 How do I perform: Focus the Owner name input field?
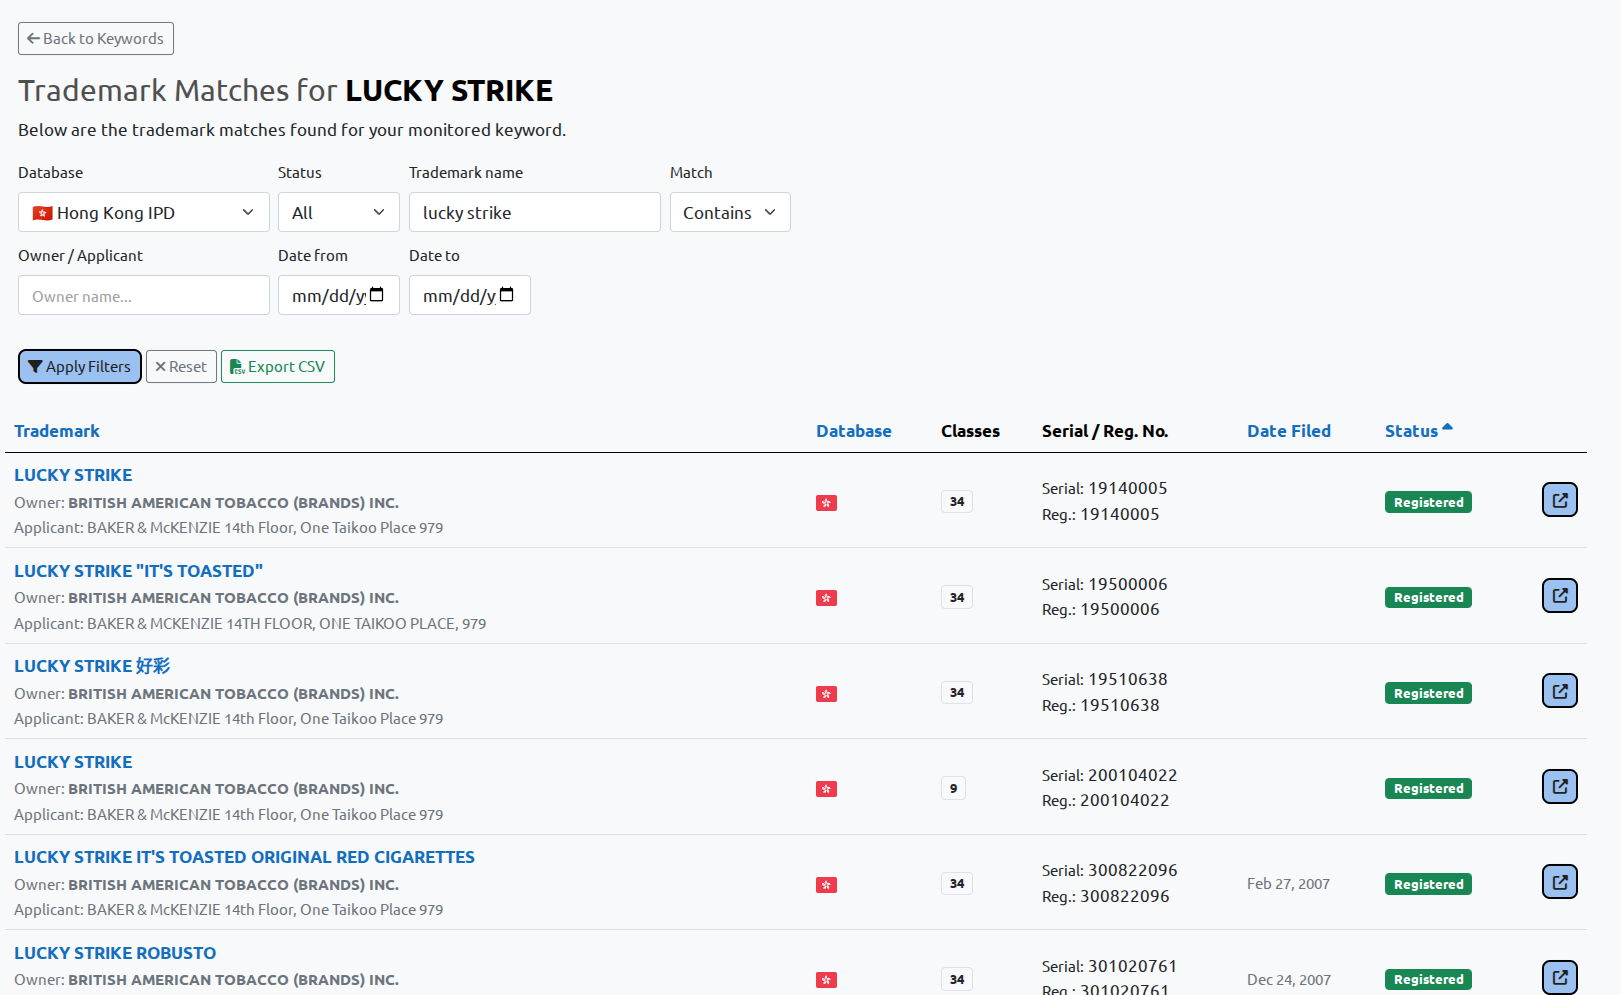143,296
